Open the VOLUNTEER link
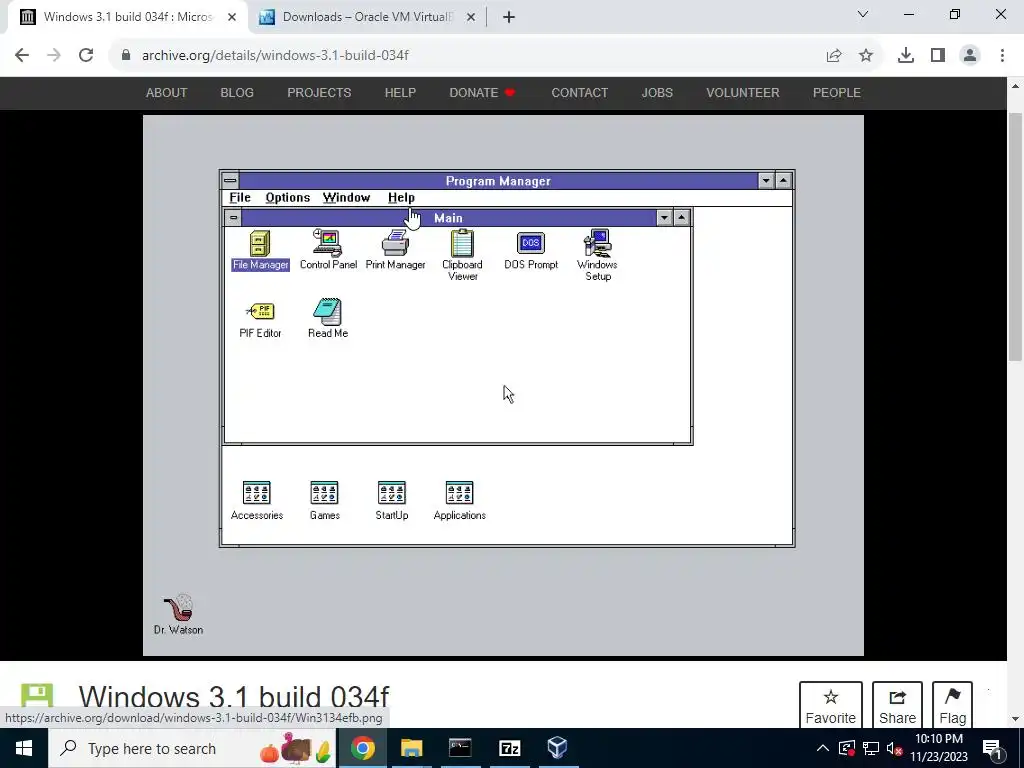The width and height of the screenshot is (1024, 768). pyautogui.click(x=743, y=93)
